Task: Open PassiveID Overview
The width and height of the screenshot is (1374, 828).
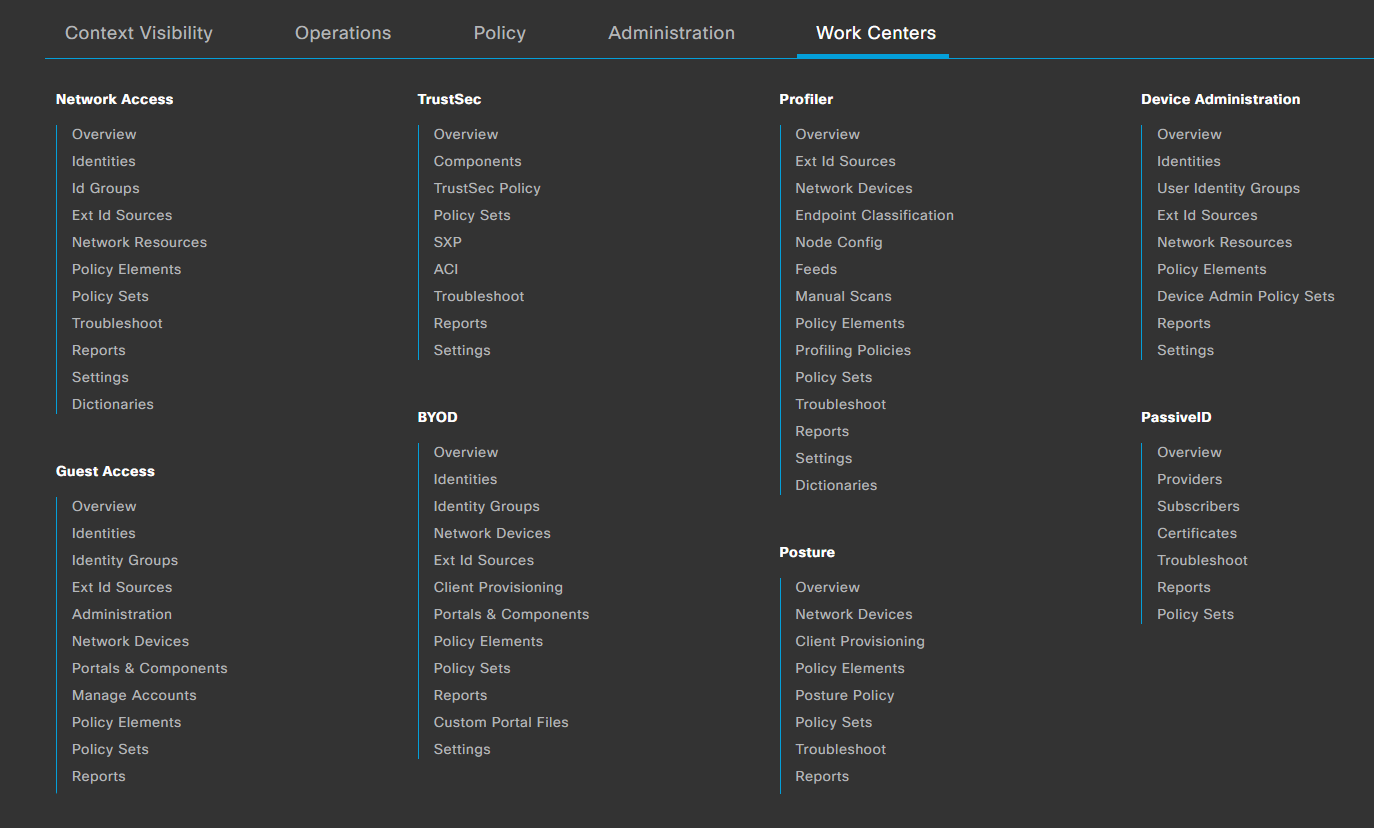Action: pyautogui.click(x=1190, y=452)
